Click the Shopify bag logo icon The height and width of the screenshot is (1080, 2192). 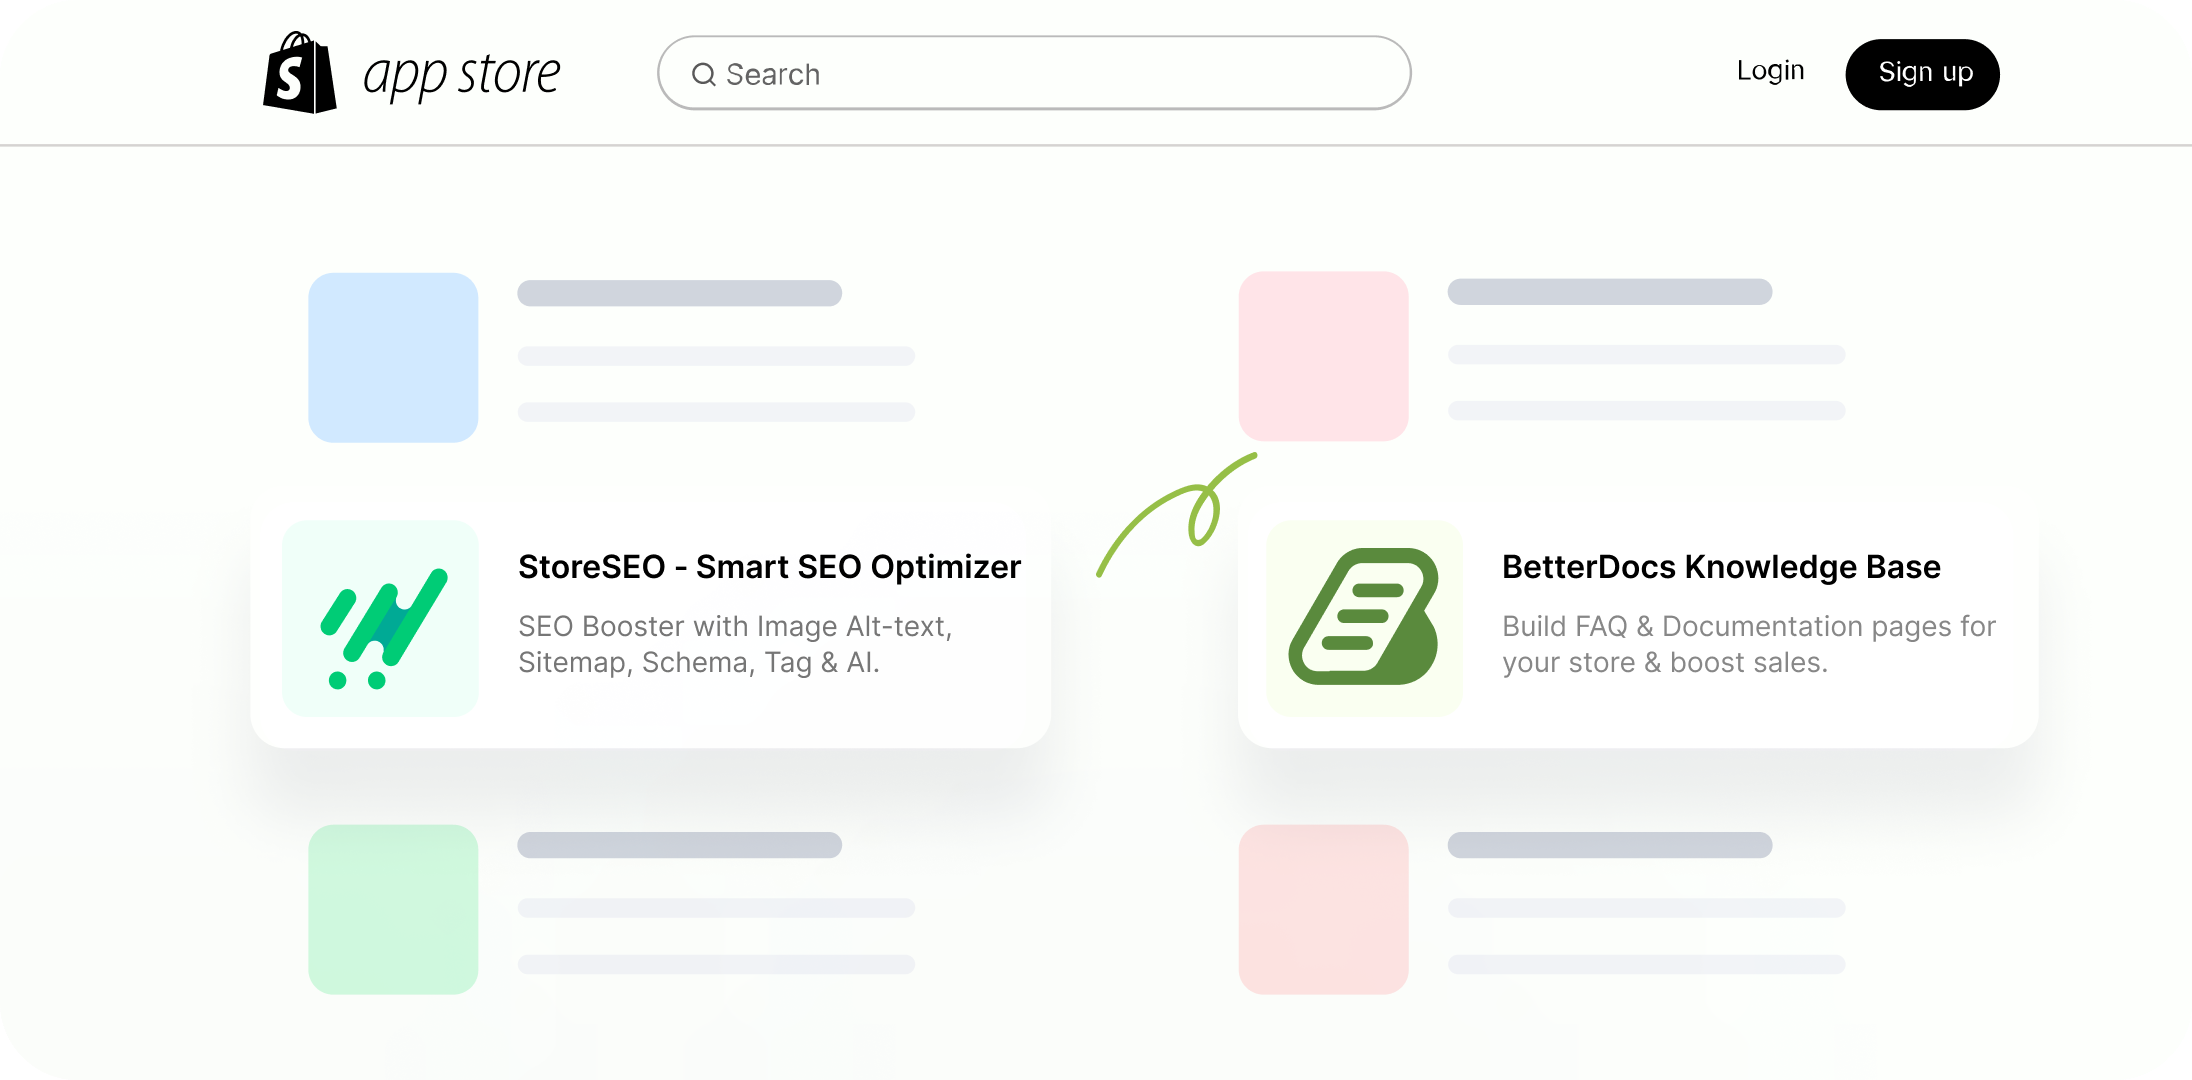pyautogui.click(x=299, y=73)
